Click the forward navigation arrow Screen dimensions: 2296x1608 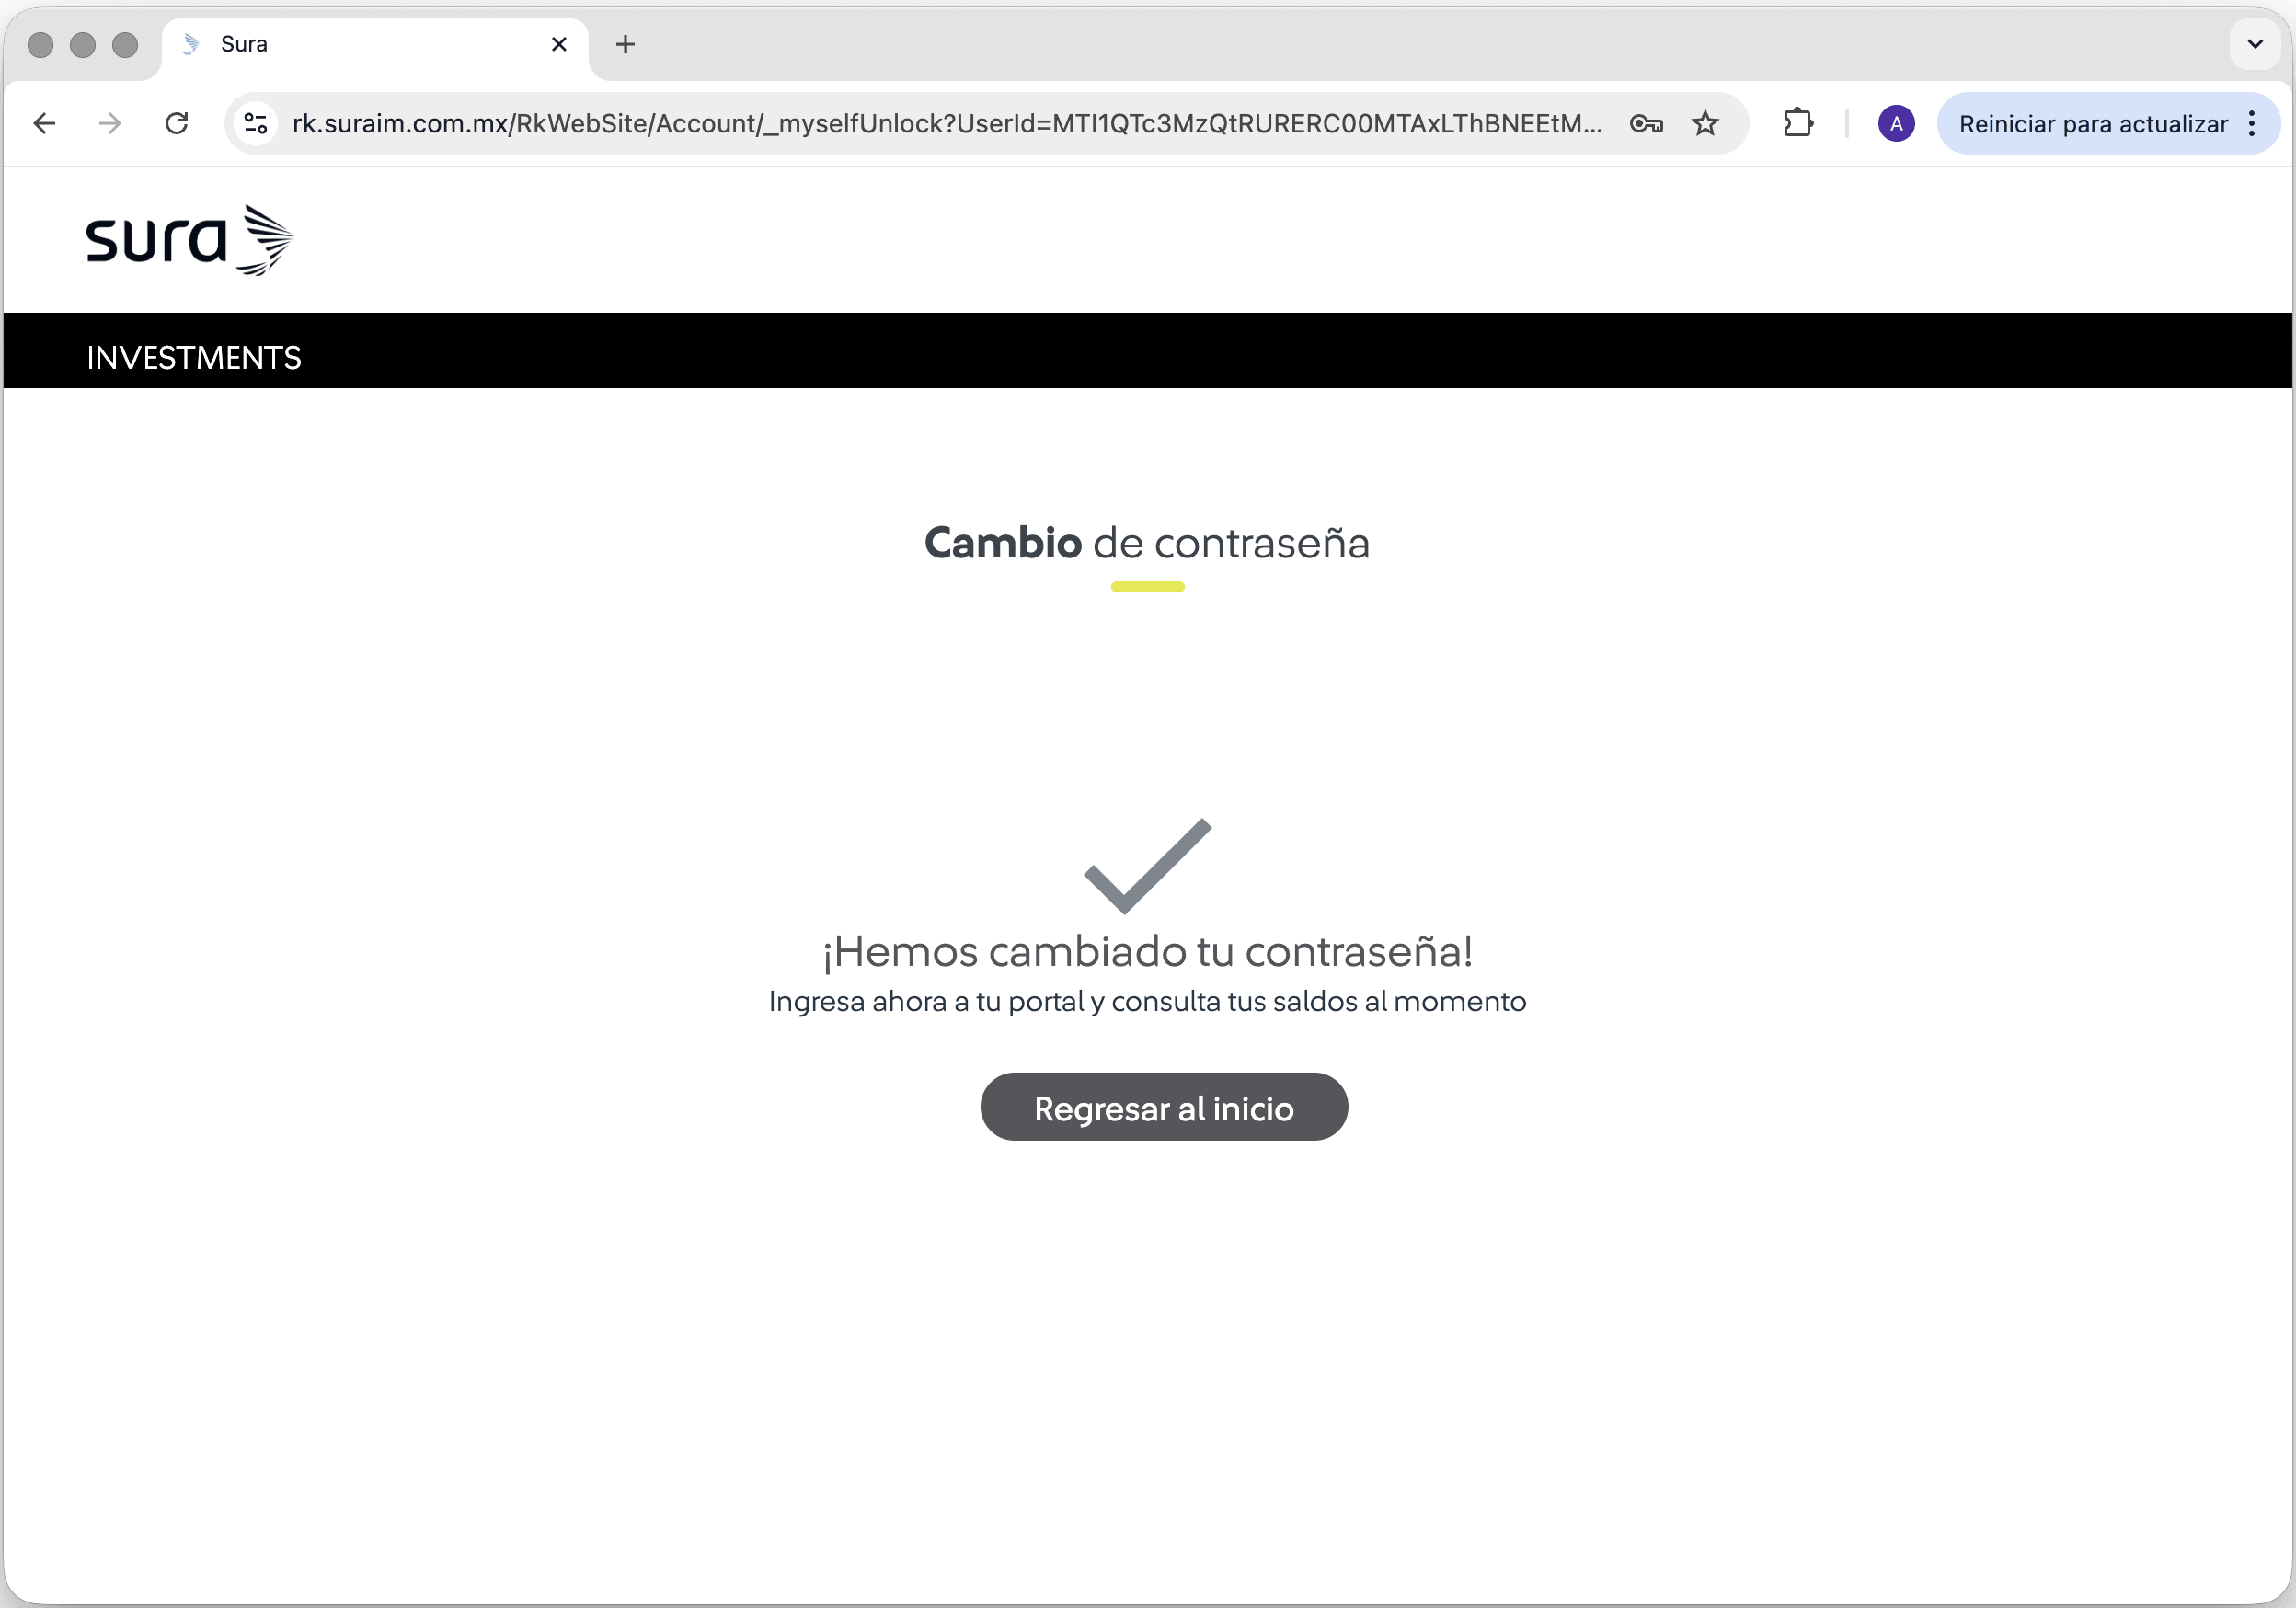pos(110,123)
